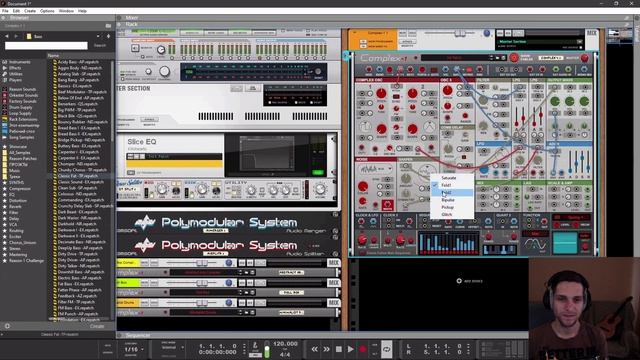Select Bridge Pickup -ND.repatch file
640x360 pixels.
[x=81, y=140]
